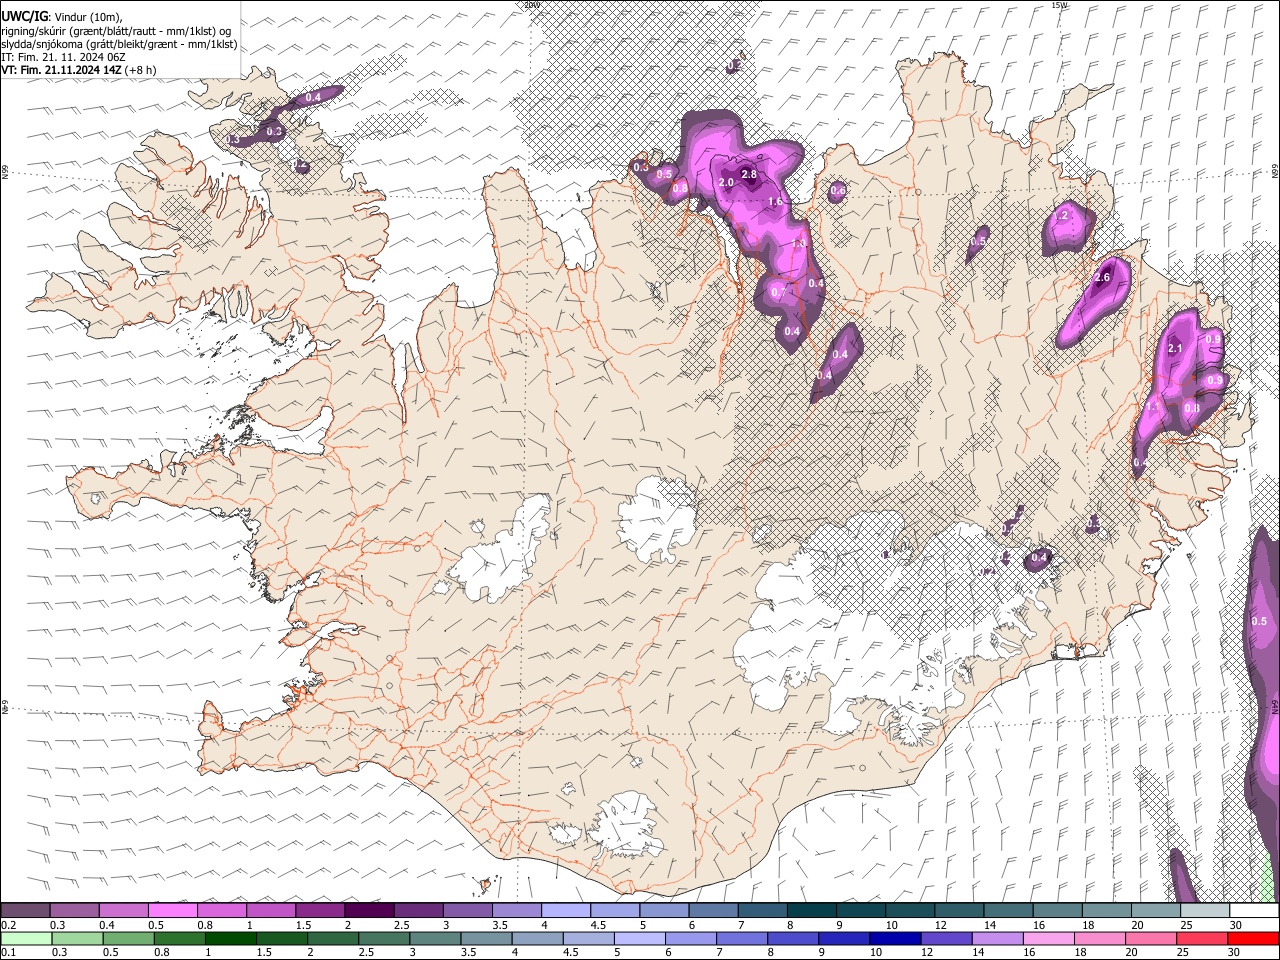Select white snow swatch after 30

(x=1254, y=911)
